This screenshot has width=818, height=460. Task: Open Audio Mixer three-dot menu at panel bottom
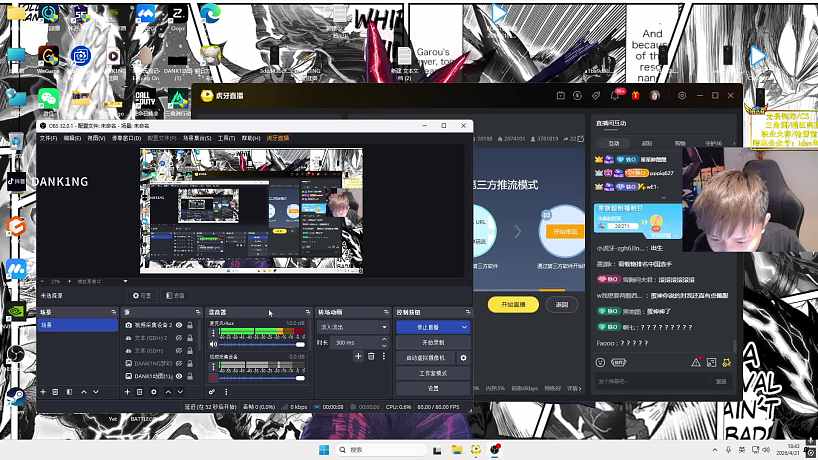click(226, 392)
